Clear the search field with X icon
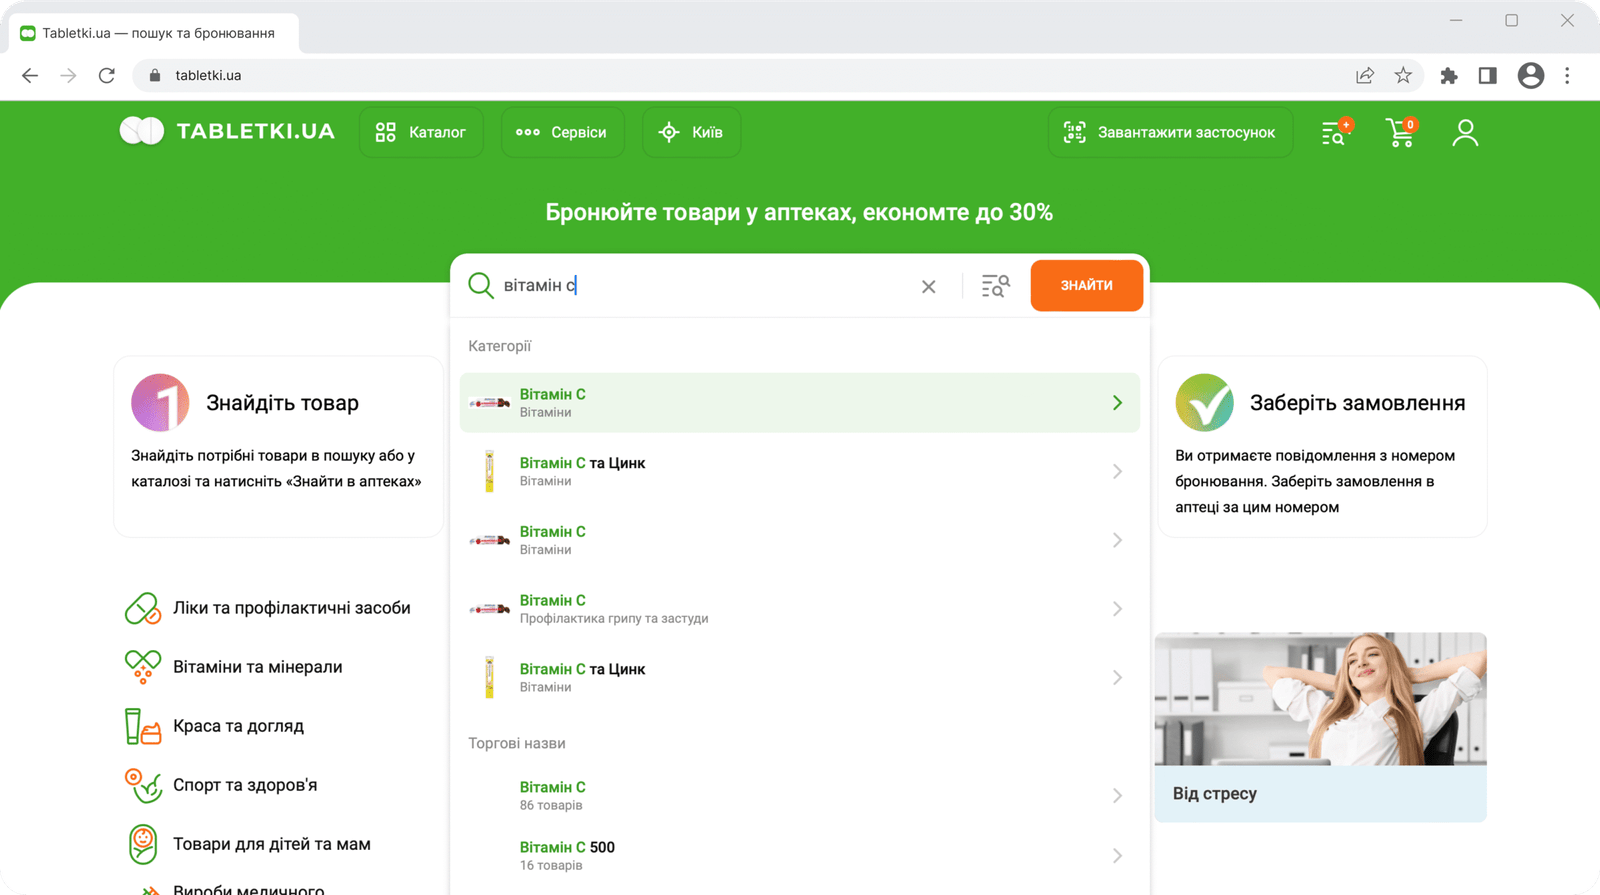 [x=928, y=287]
